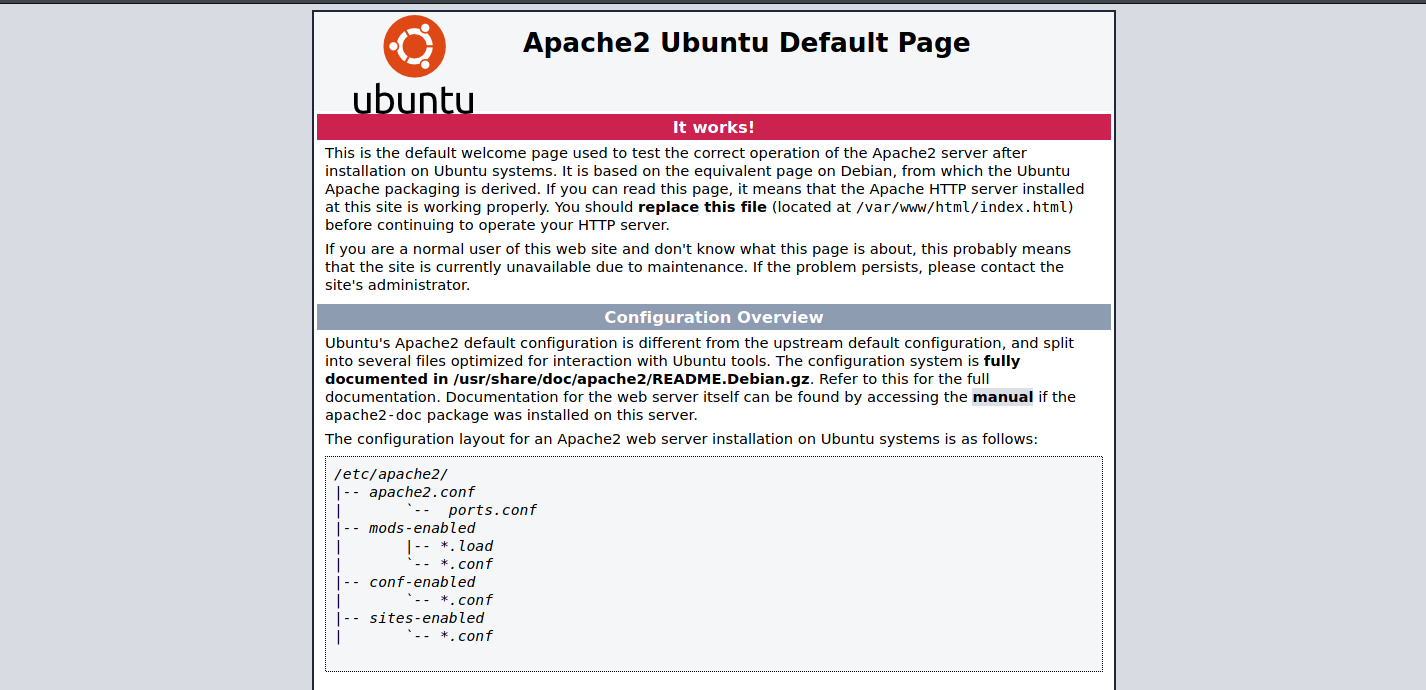
Task: Click the bold 'replace this file' text
Action: click(702, 207)
